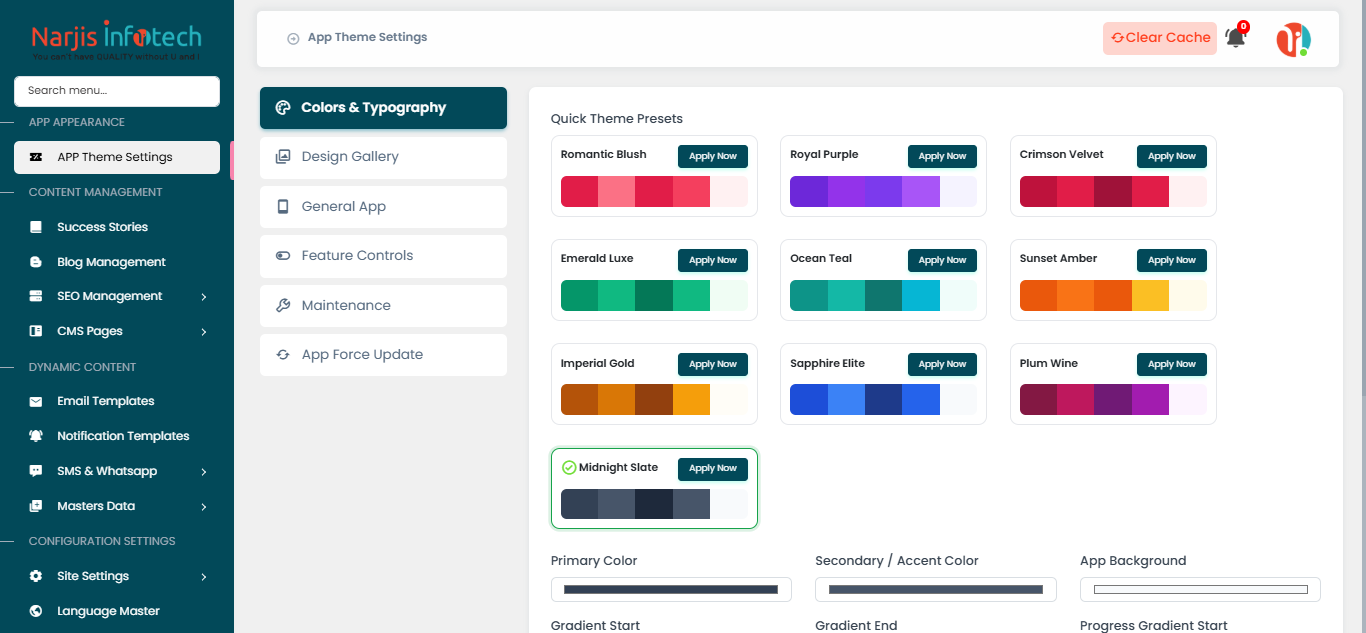This screenshot has height=633, width=1366.
Task: Click the Romantic Blush color palette strip
Action: point(654,192)
